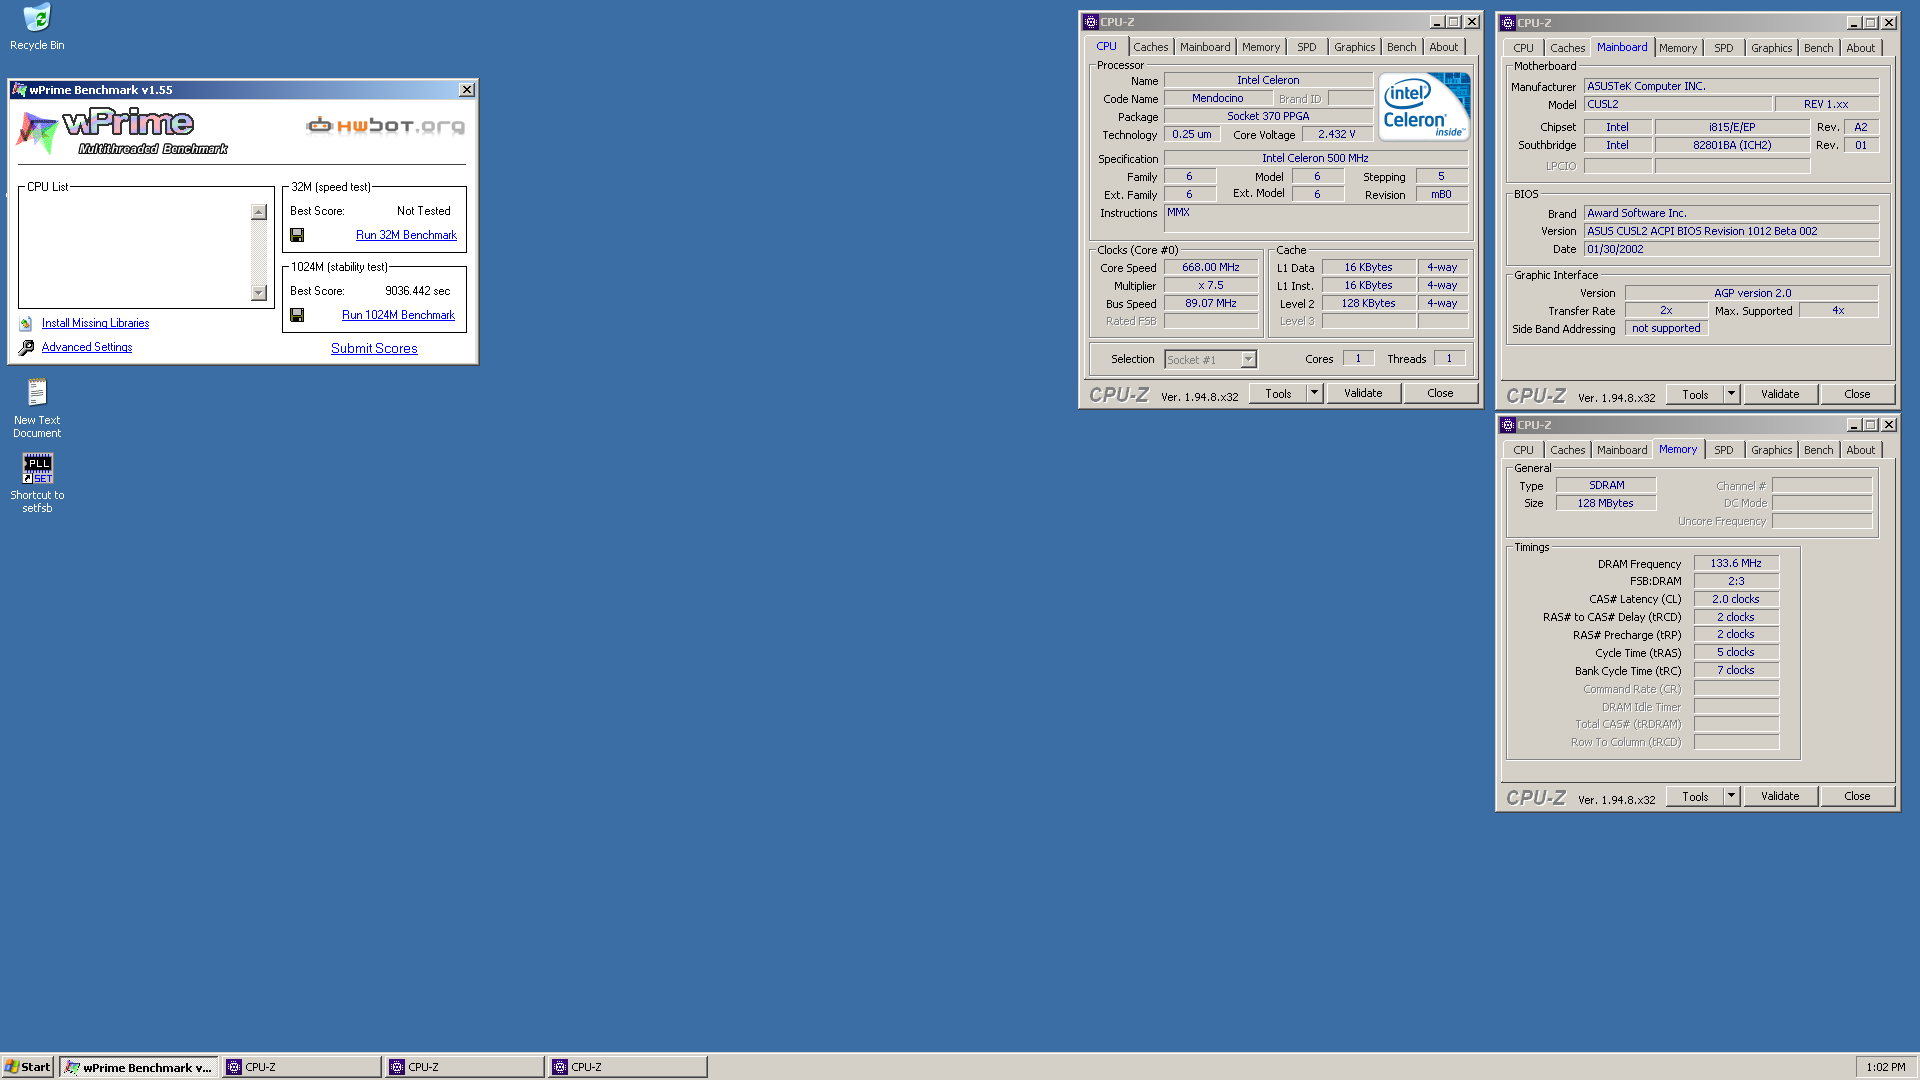Expand Tools dropdown arrow in the Memory window
Screen dimensions: 1920x1080
1732,796
